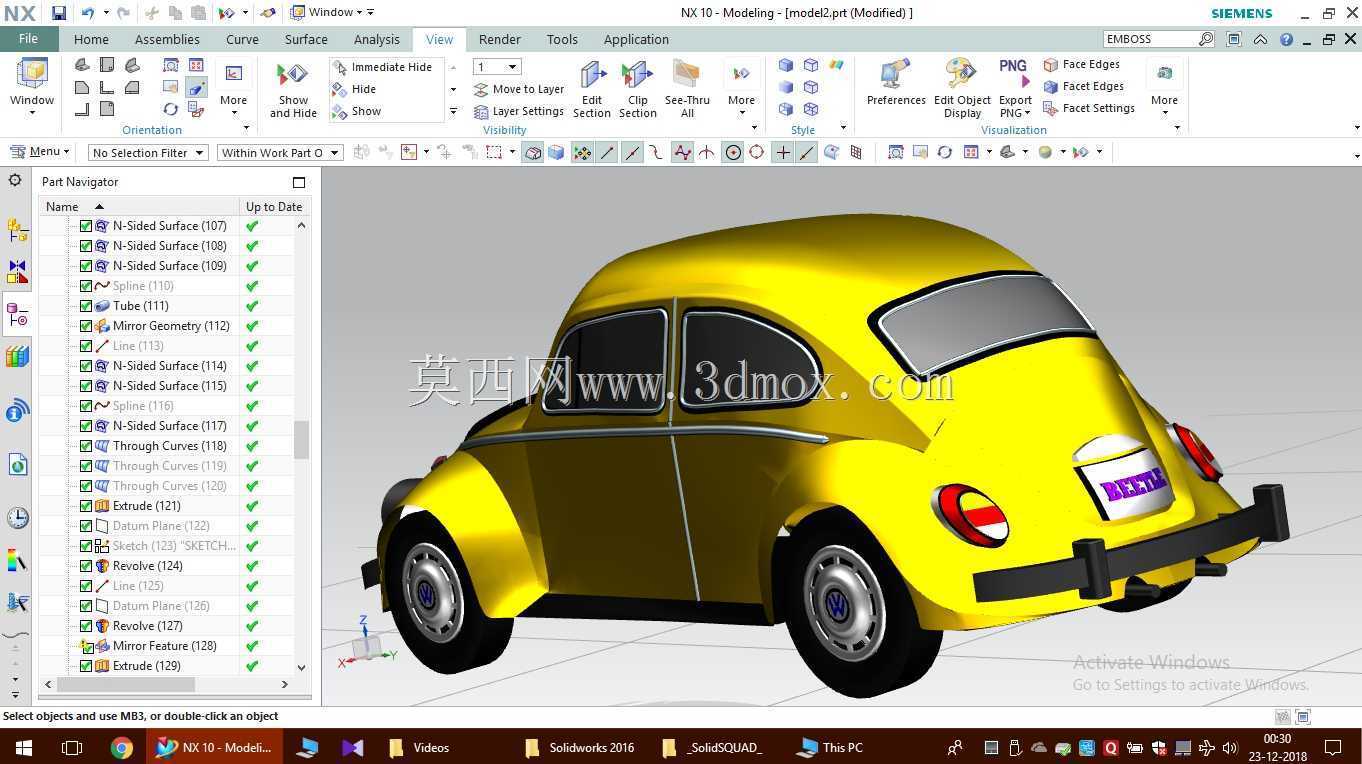The image size is (1362, 764).
Task: Enable See-Thru All view
Action: tap(687, 90)
